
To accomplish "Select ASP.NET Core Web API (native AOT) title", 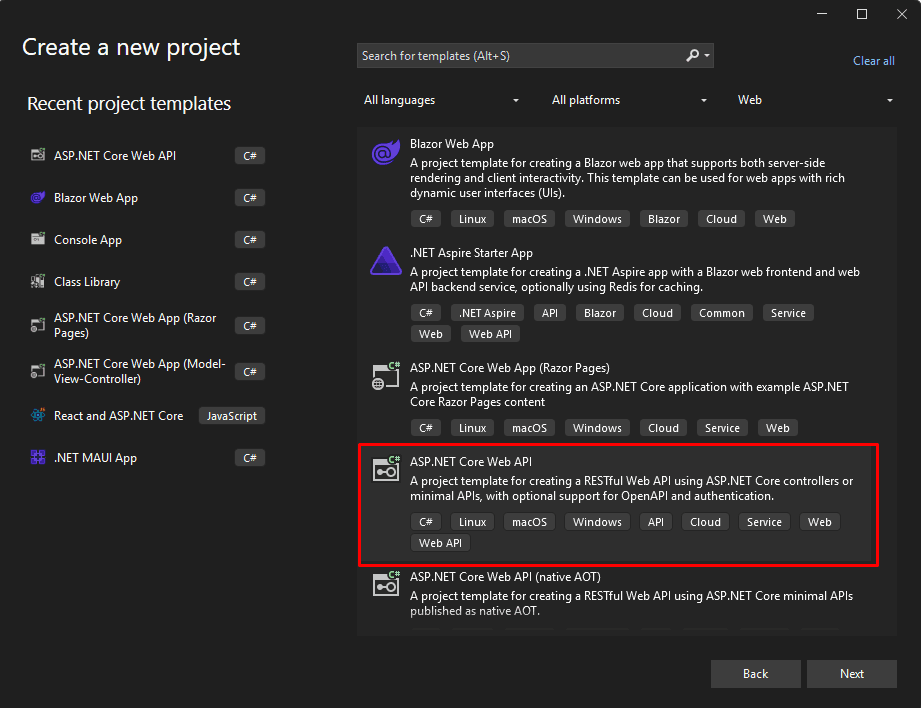I will click(x=505, y=577).
